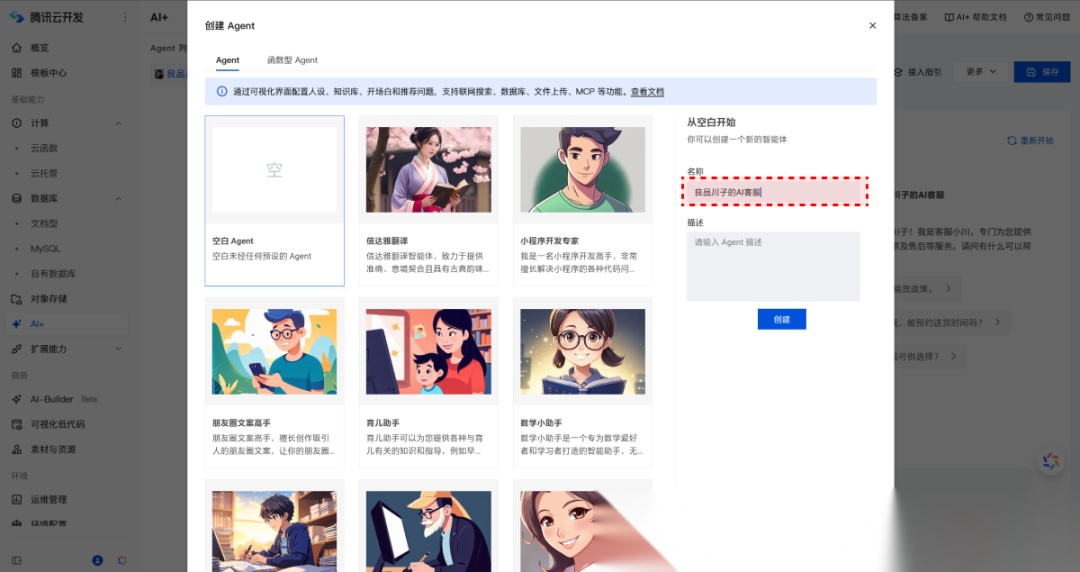Click the 对象存储 folder icon
The image size is (1080, 572).
(17, 299)
